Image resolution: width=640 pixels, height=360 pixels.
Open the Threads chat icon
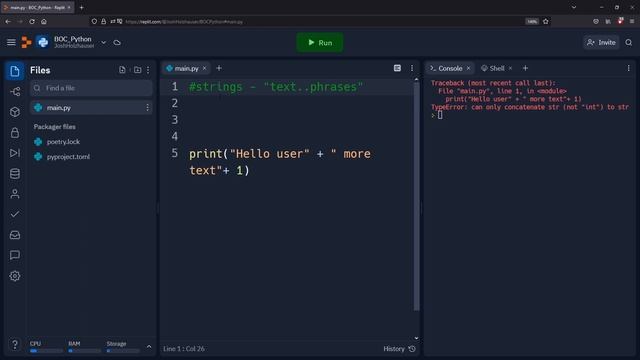[x=15, y=256]
